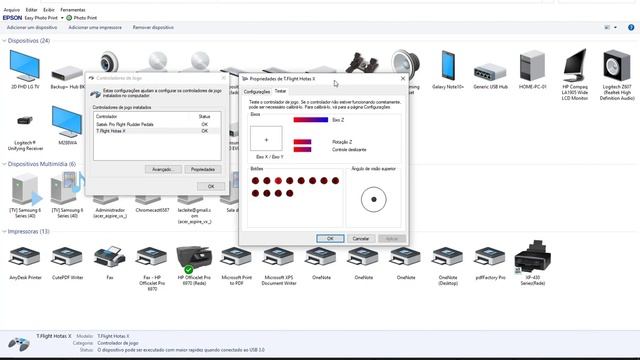Select Saitek Pro Flight Rudder Pedals row
The height and width of the screenshot is (360, 640).
pos(157,124)
